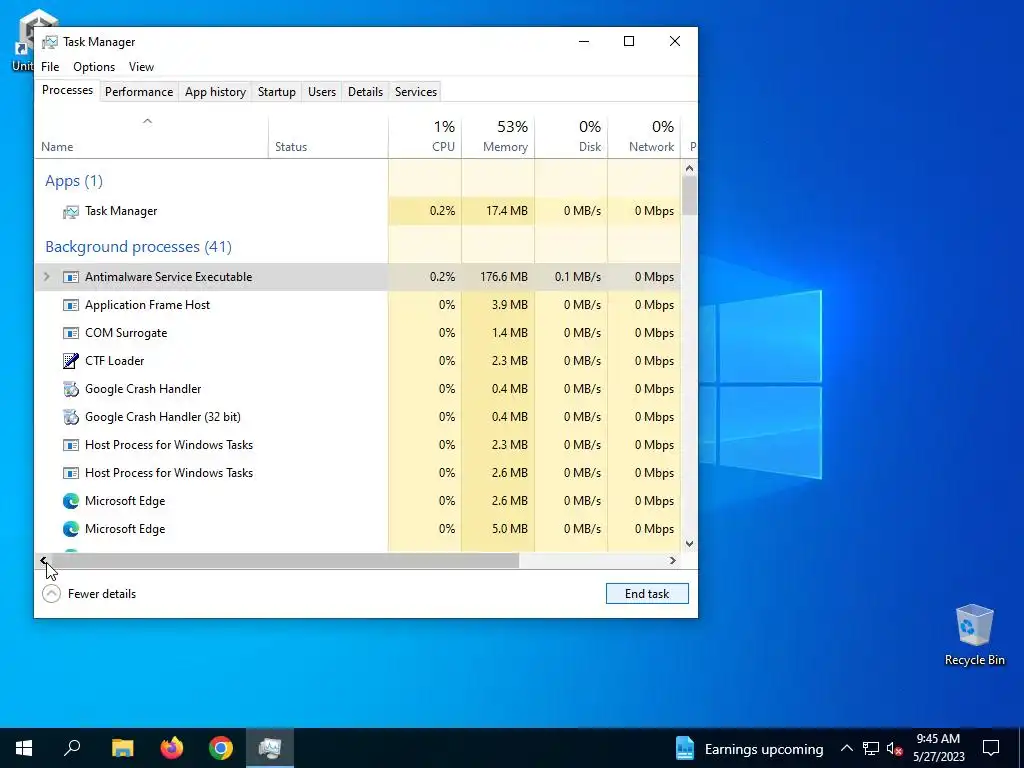Image resolution: width=1024 pixels, height=768 pixels.
Task: Click the 0.1 MB/s disk value
Action: (578, 277)
